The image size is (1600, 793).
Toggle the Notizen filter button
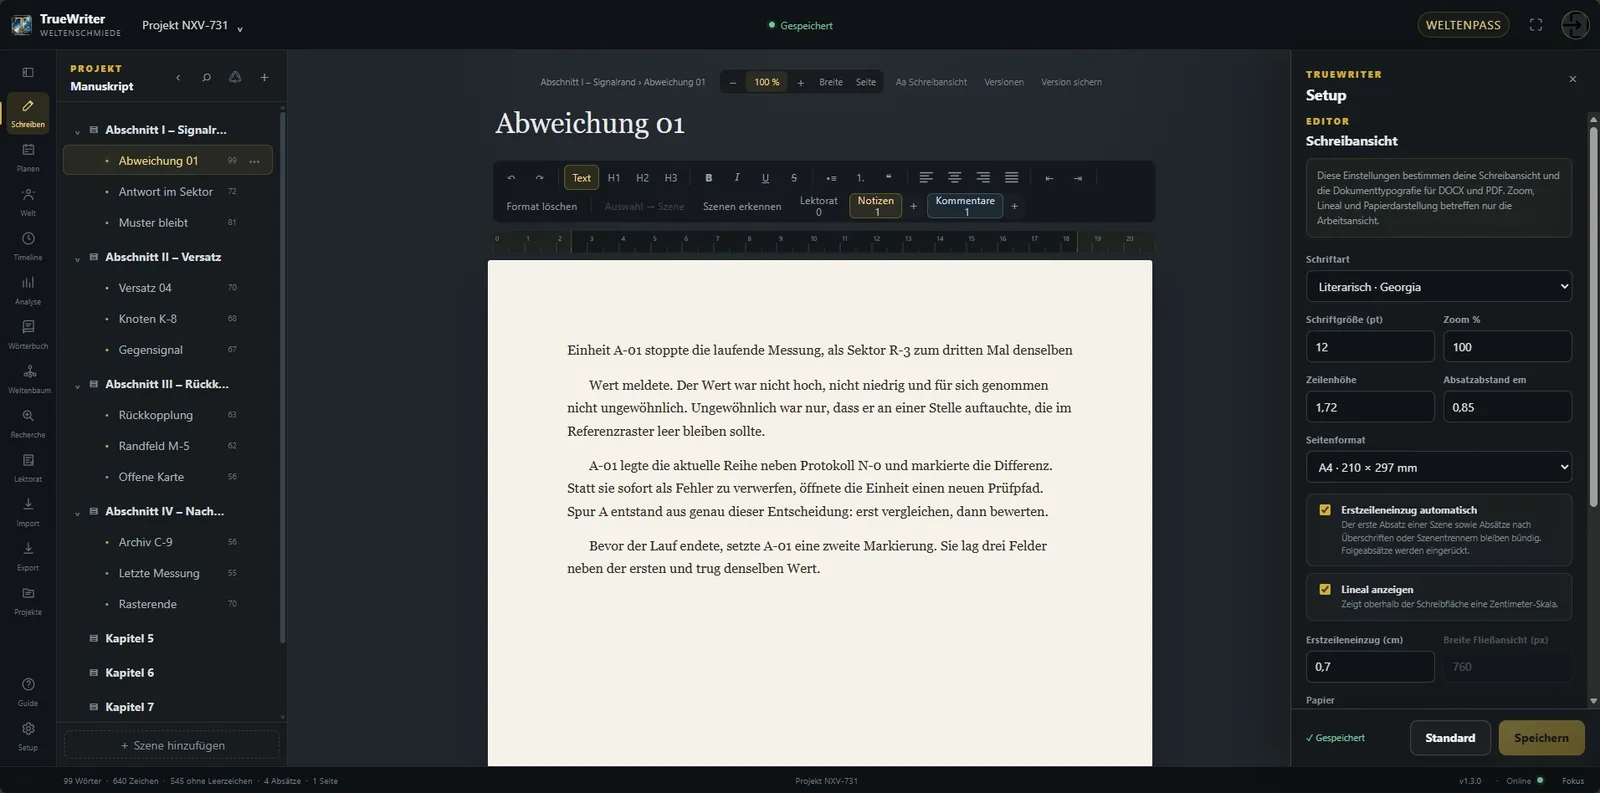tap(875, 205)
